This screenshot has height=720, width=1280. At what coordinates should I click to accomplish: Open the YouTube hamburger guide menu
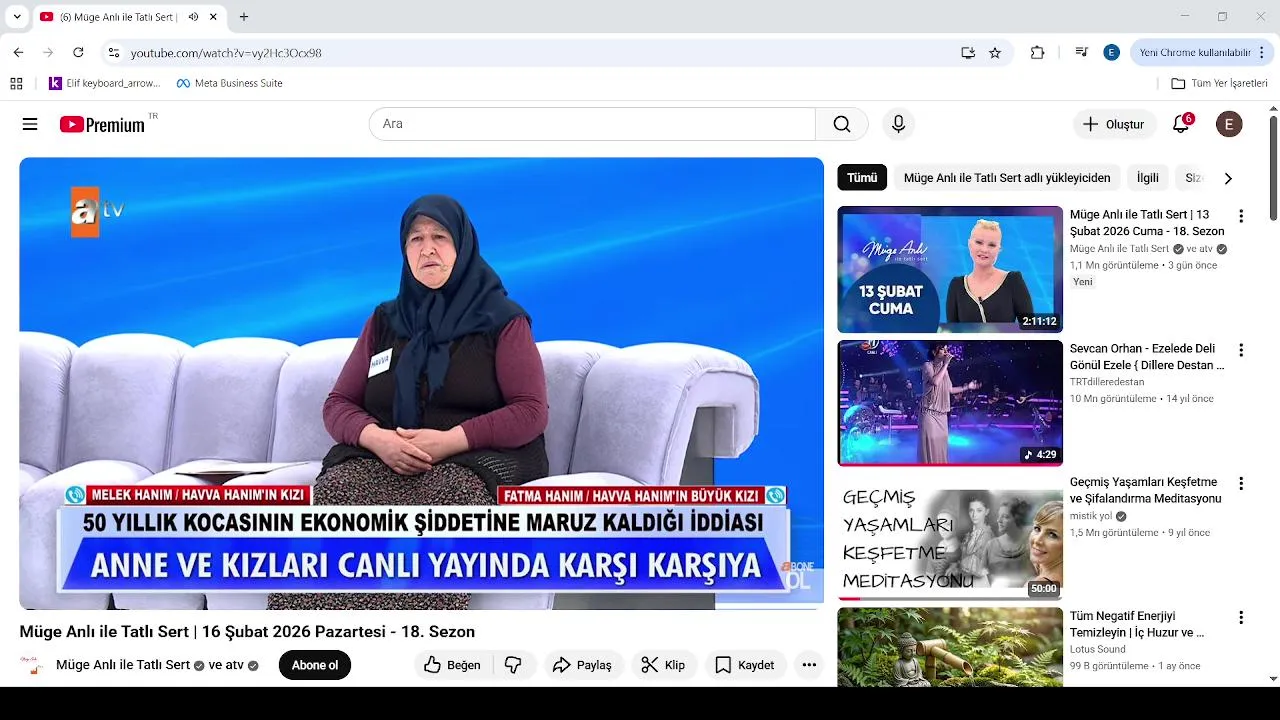[x=30, y=124]
